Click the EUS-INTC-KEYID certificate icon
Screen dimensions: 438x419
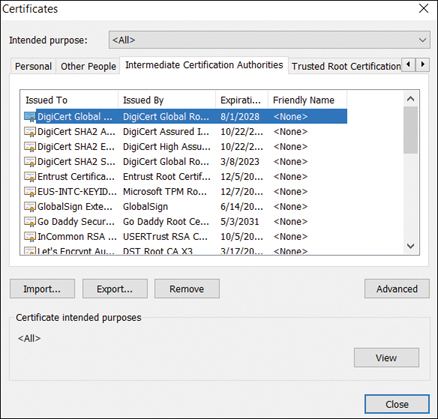(x=30, y=192)
